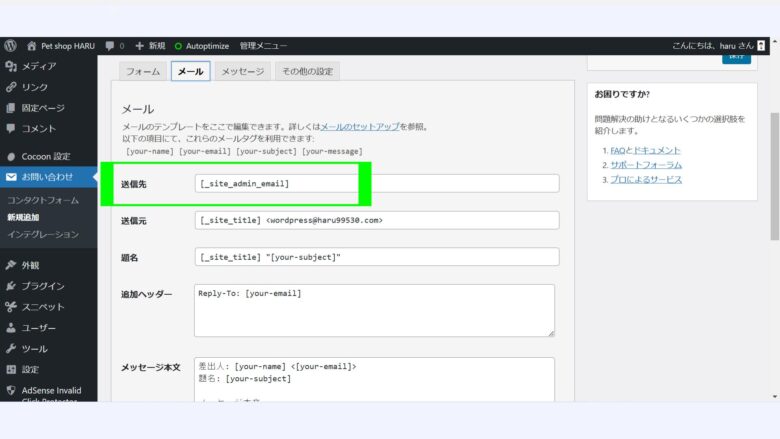
Task: Follow the メールのセットアップ link
Action: point(360,127)
